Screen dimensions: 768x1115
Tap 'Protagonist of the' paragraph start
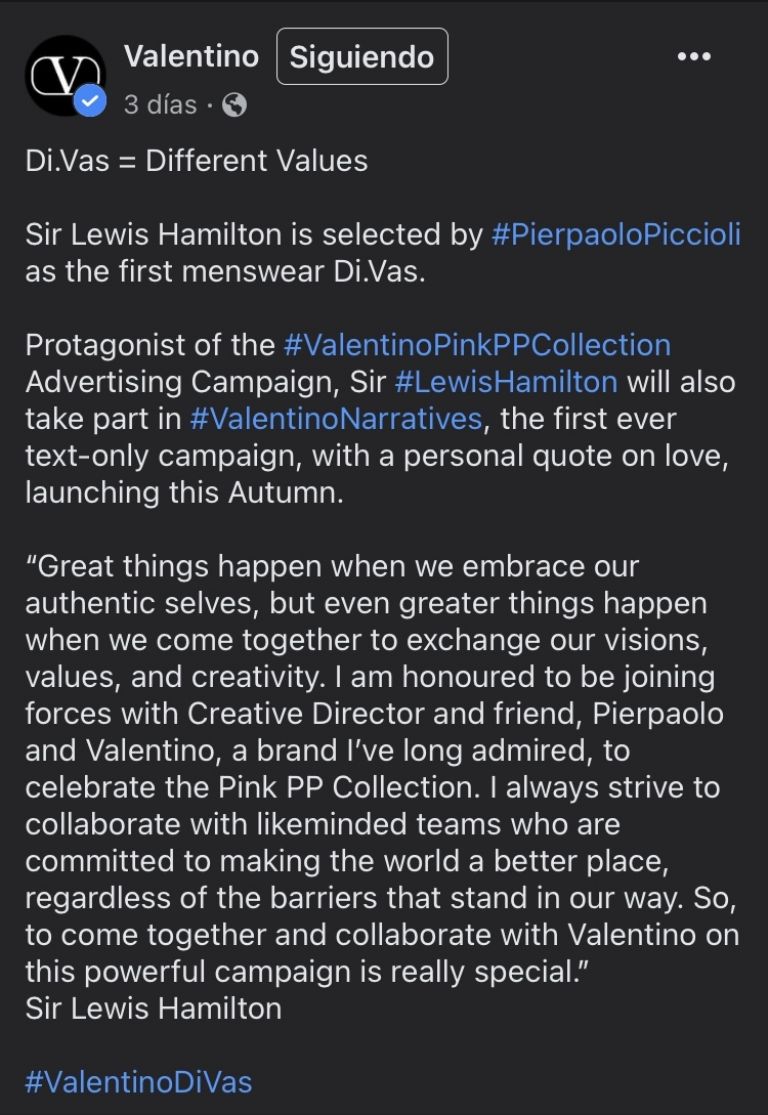tap(150, 345)
